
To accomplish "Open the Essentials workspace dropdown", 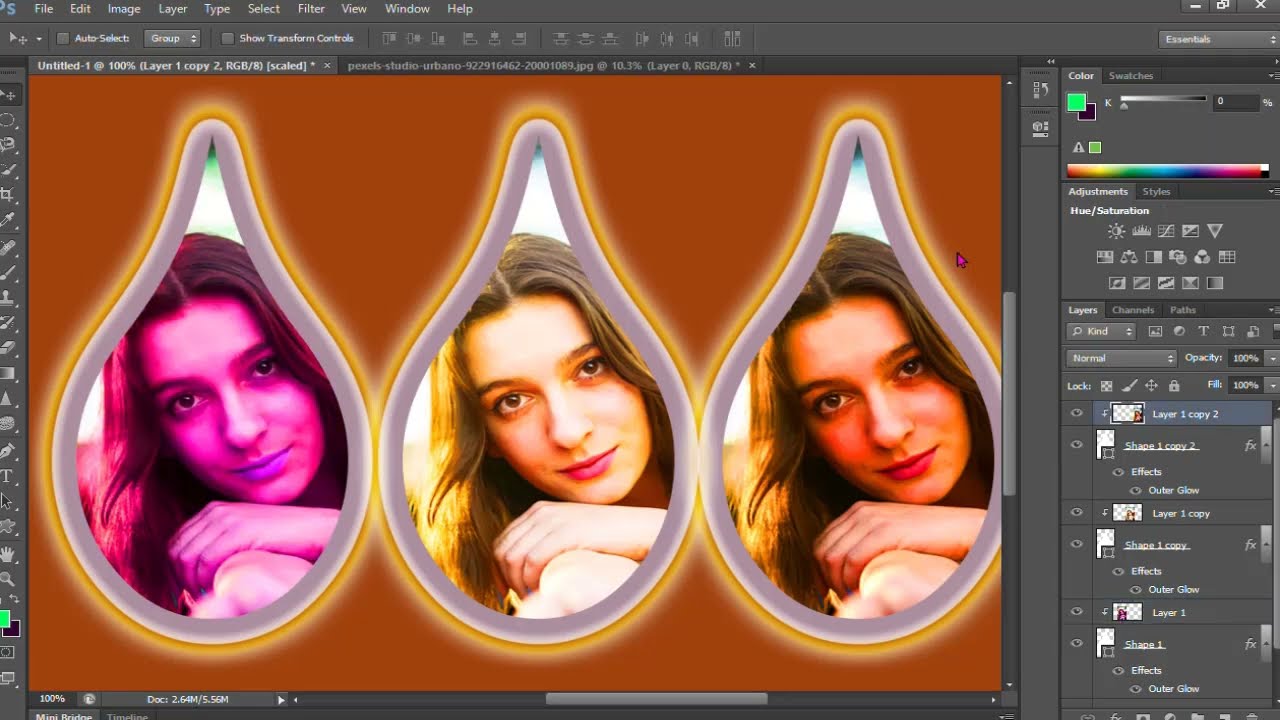I will pos(1218,39).
